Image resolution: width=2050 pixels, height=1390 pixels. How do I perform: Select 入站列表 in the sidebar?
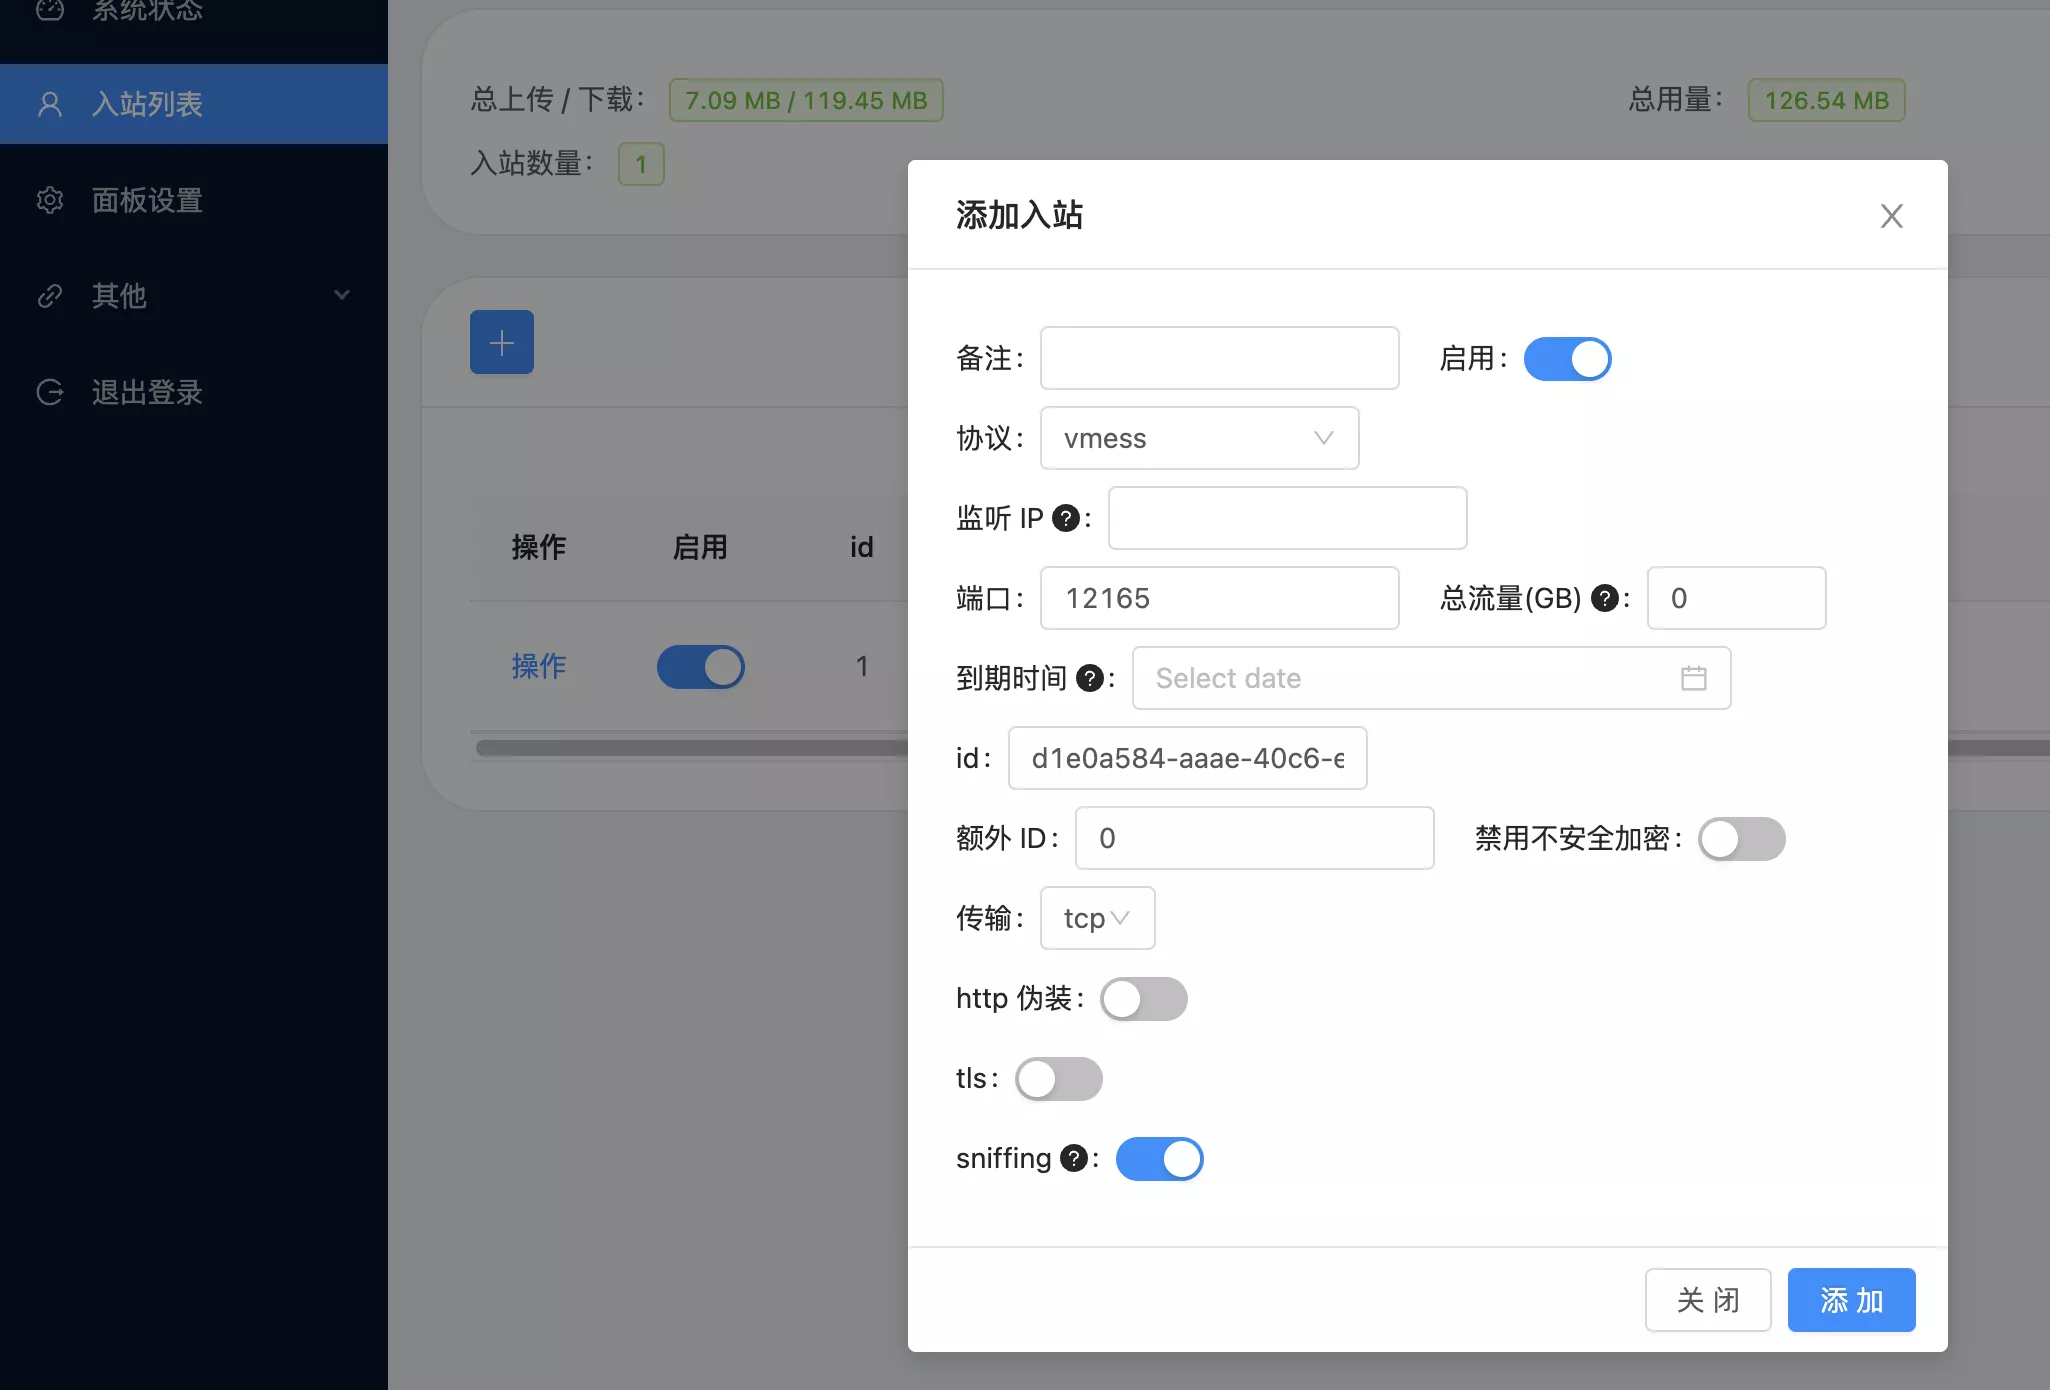pos(194,104)
